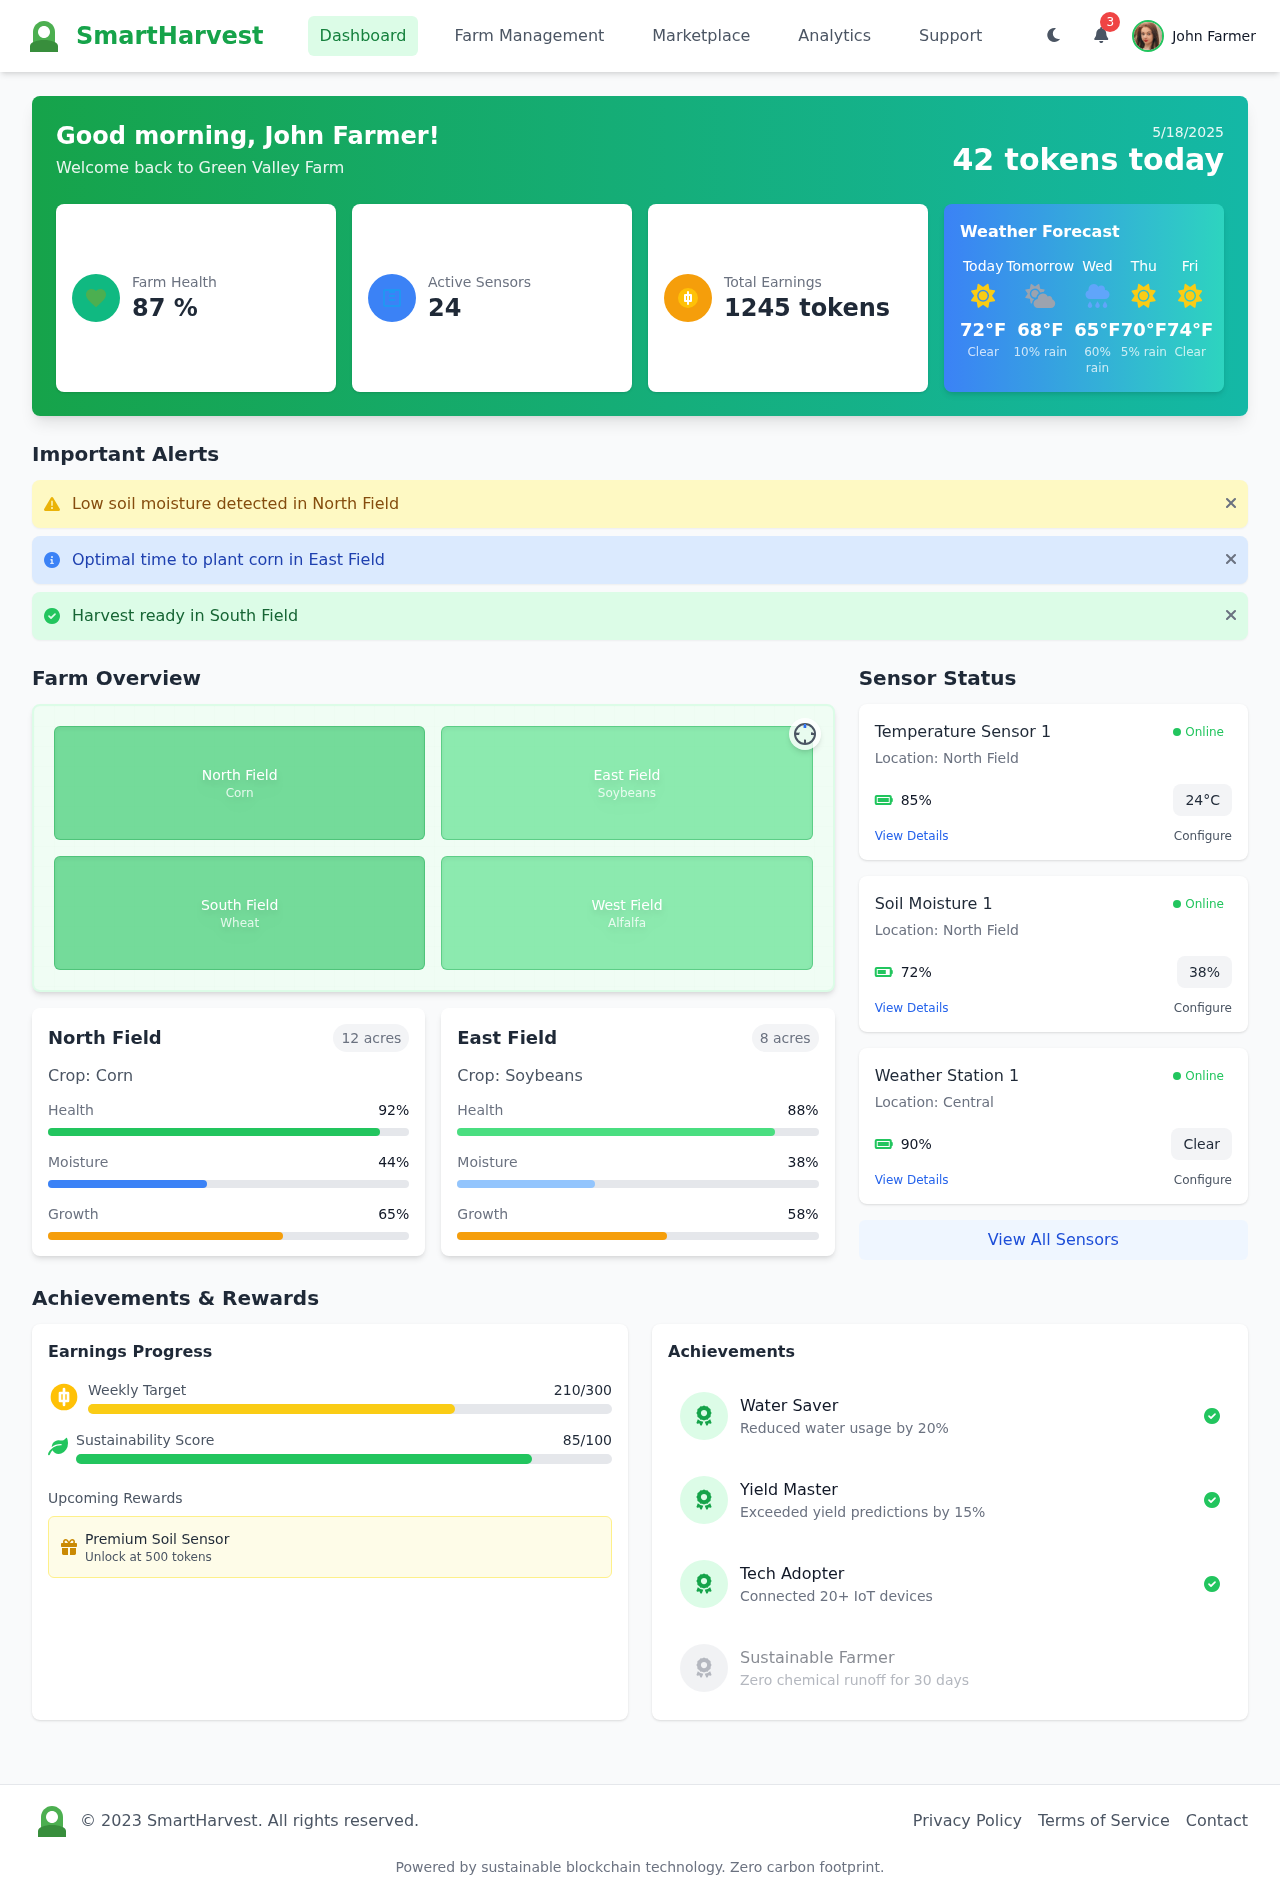Switch to Analytics
The width and height of the screenshot is (1280, 1893).
(x=834, y=36)
